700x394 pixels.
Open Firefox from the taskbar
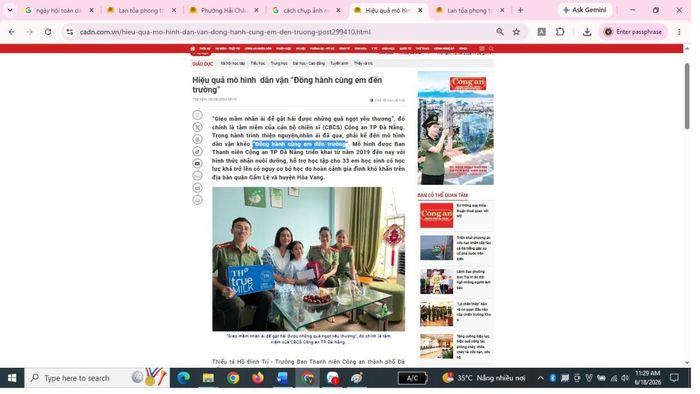pyautogui.click(x=258, y=378)
